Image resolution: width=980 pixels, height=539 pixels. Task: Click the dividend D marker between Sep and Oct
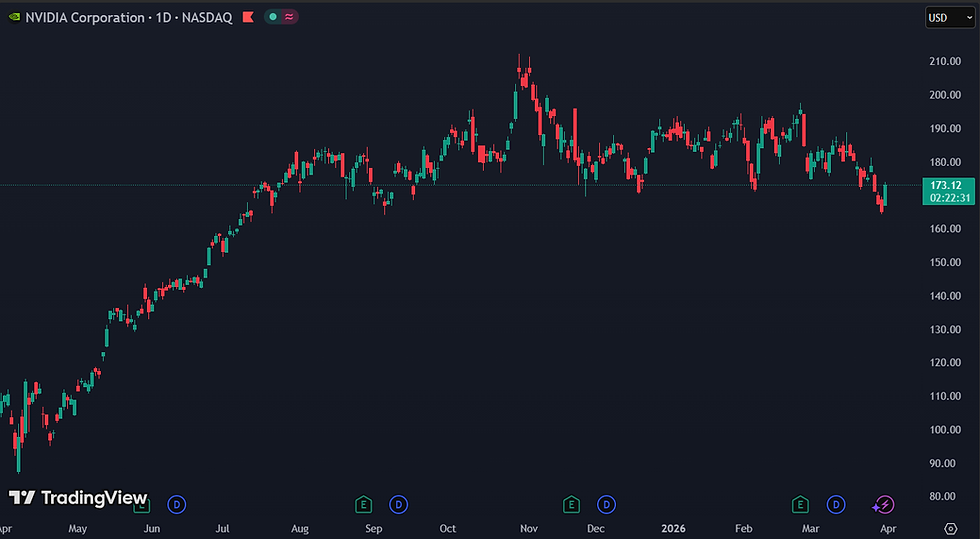click(398, 504)
